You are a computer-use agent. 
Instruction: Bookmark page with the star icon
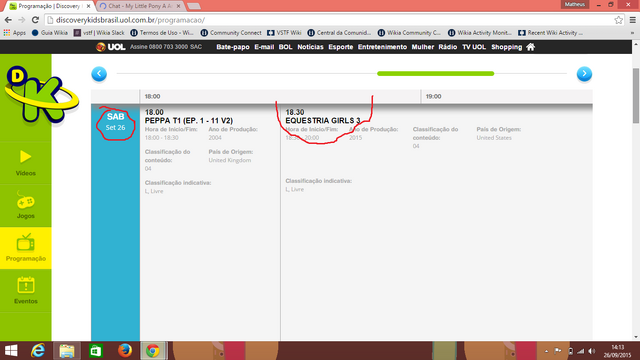[x=618, y=20]
